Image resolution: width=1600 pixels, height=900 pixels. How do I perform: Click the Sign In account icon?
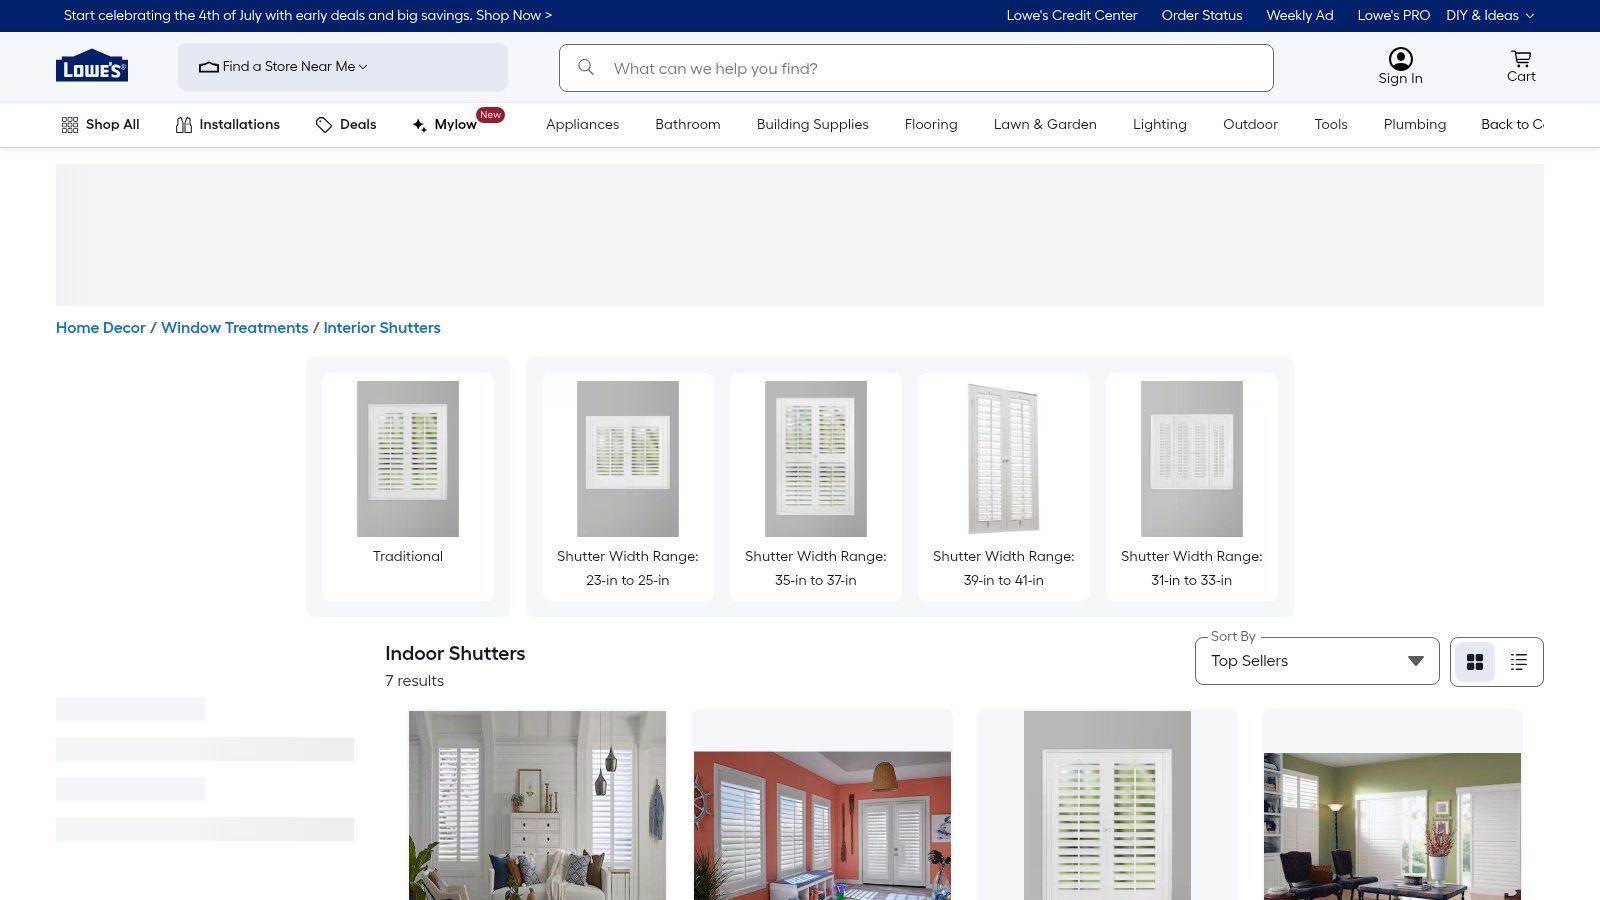click(1400, 67)
